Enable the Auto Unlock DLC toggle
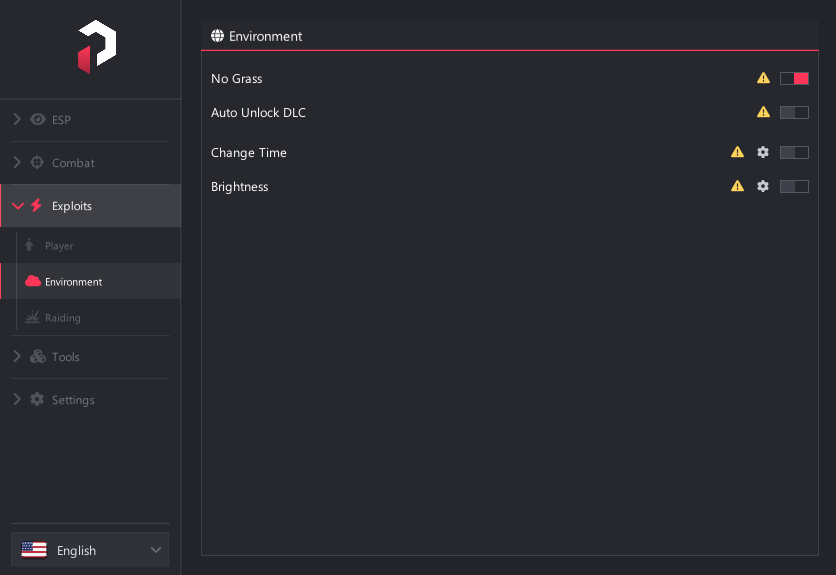This screenshot has width=836, height=575. (x=794, y=113)
